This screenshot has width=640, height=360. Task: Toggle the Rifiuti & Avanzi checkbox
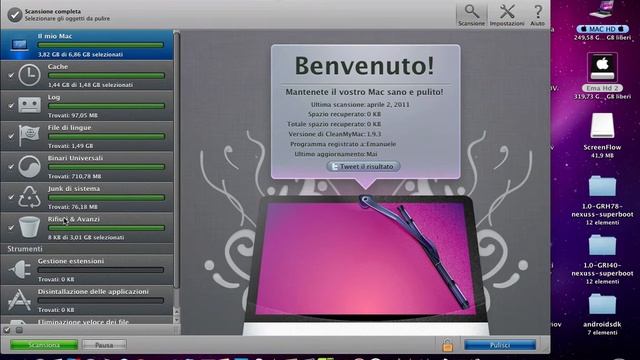click(x=11, y=228)
